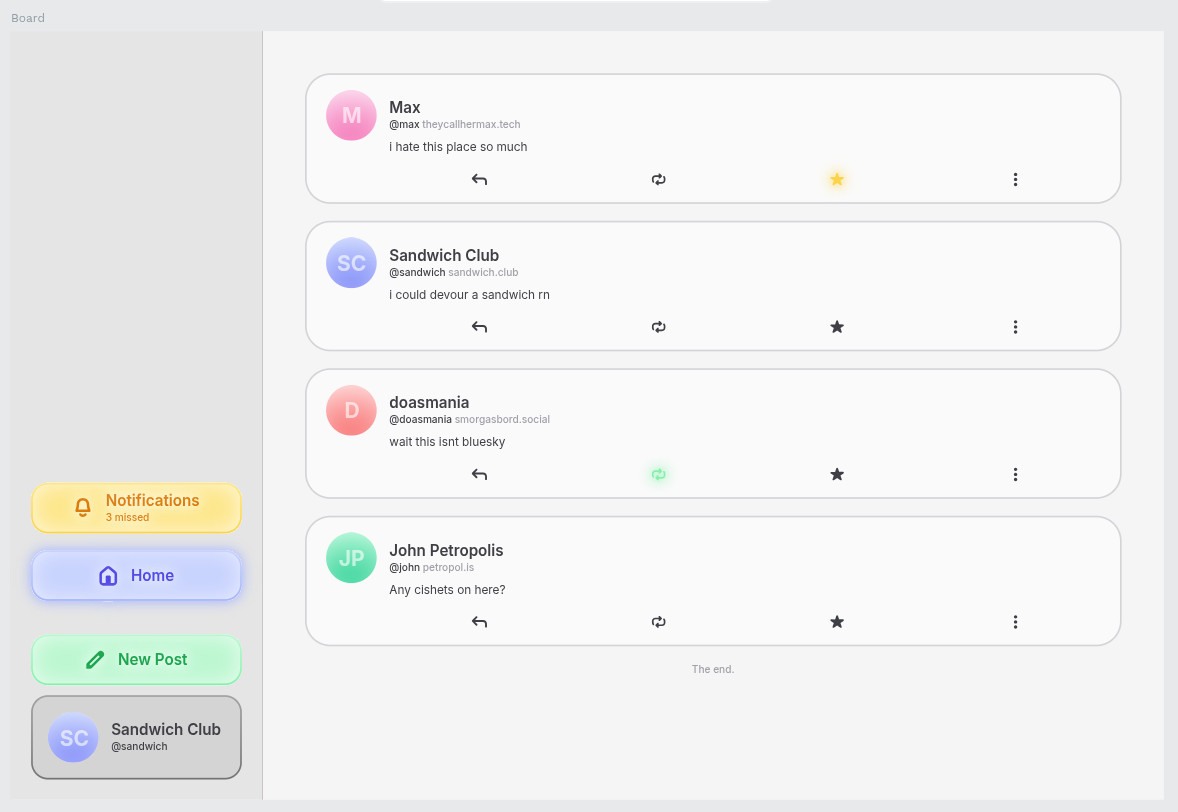Boost the Sandwich Club post
Viewport: 1178px width, 812px height.
(658, 327)
